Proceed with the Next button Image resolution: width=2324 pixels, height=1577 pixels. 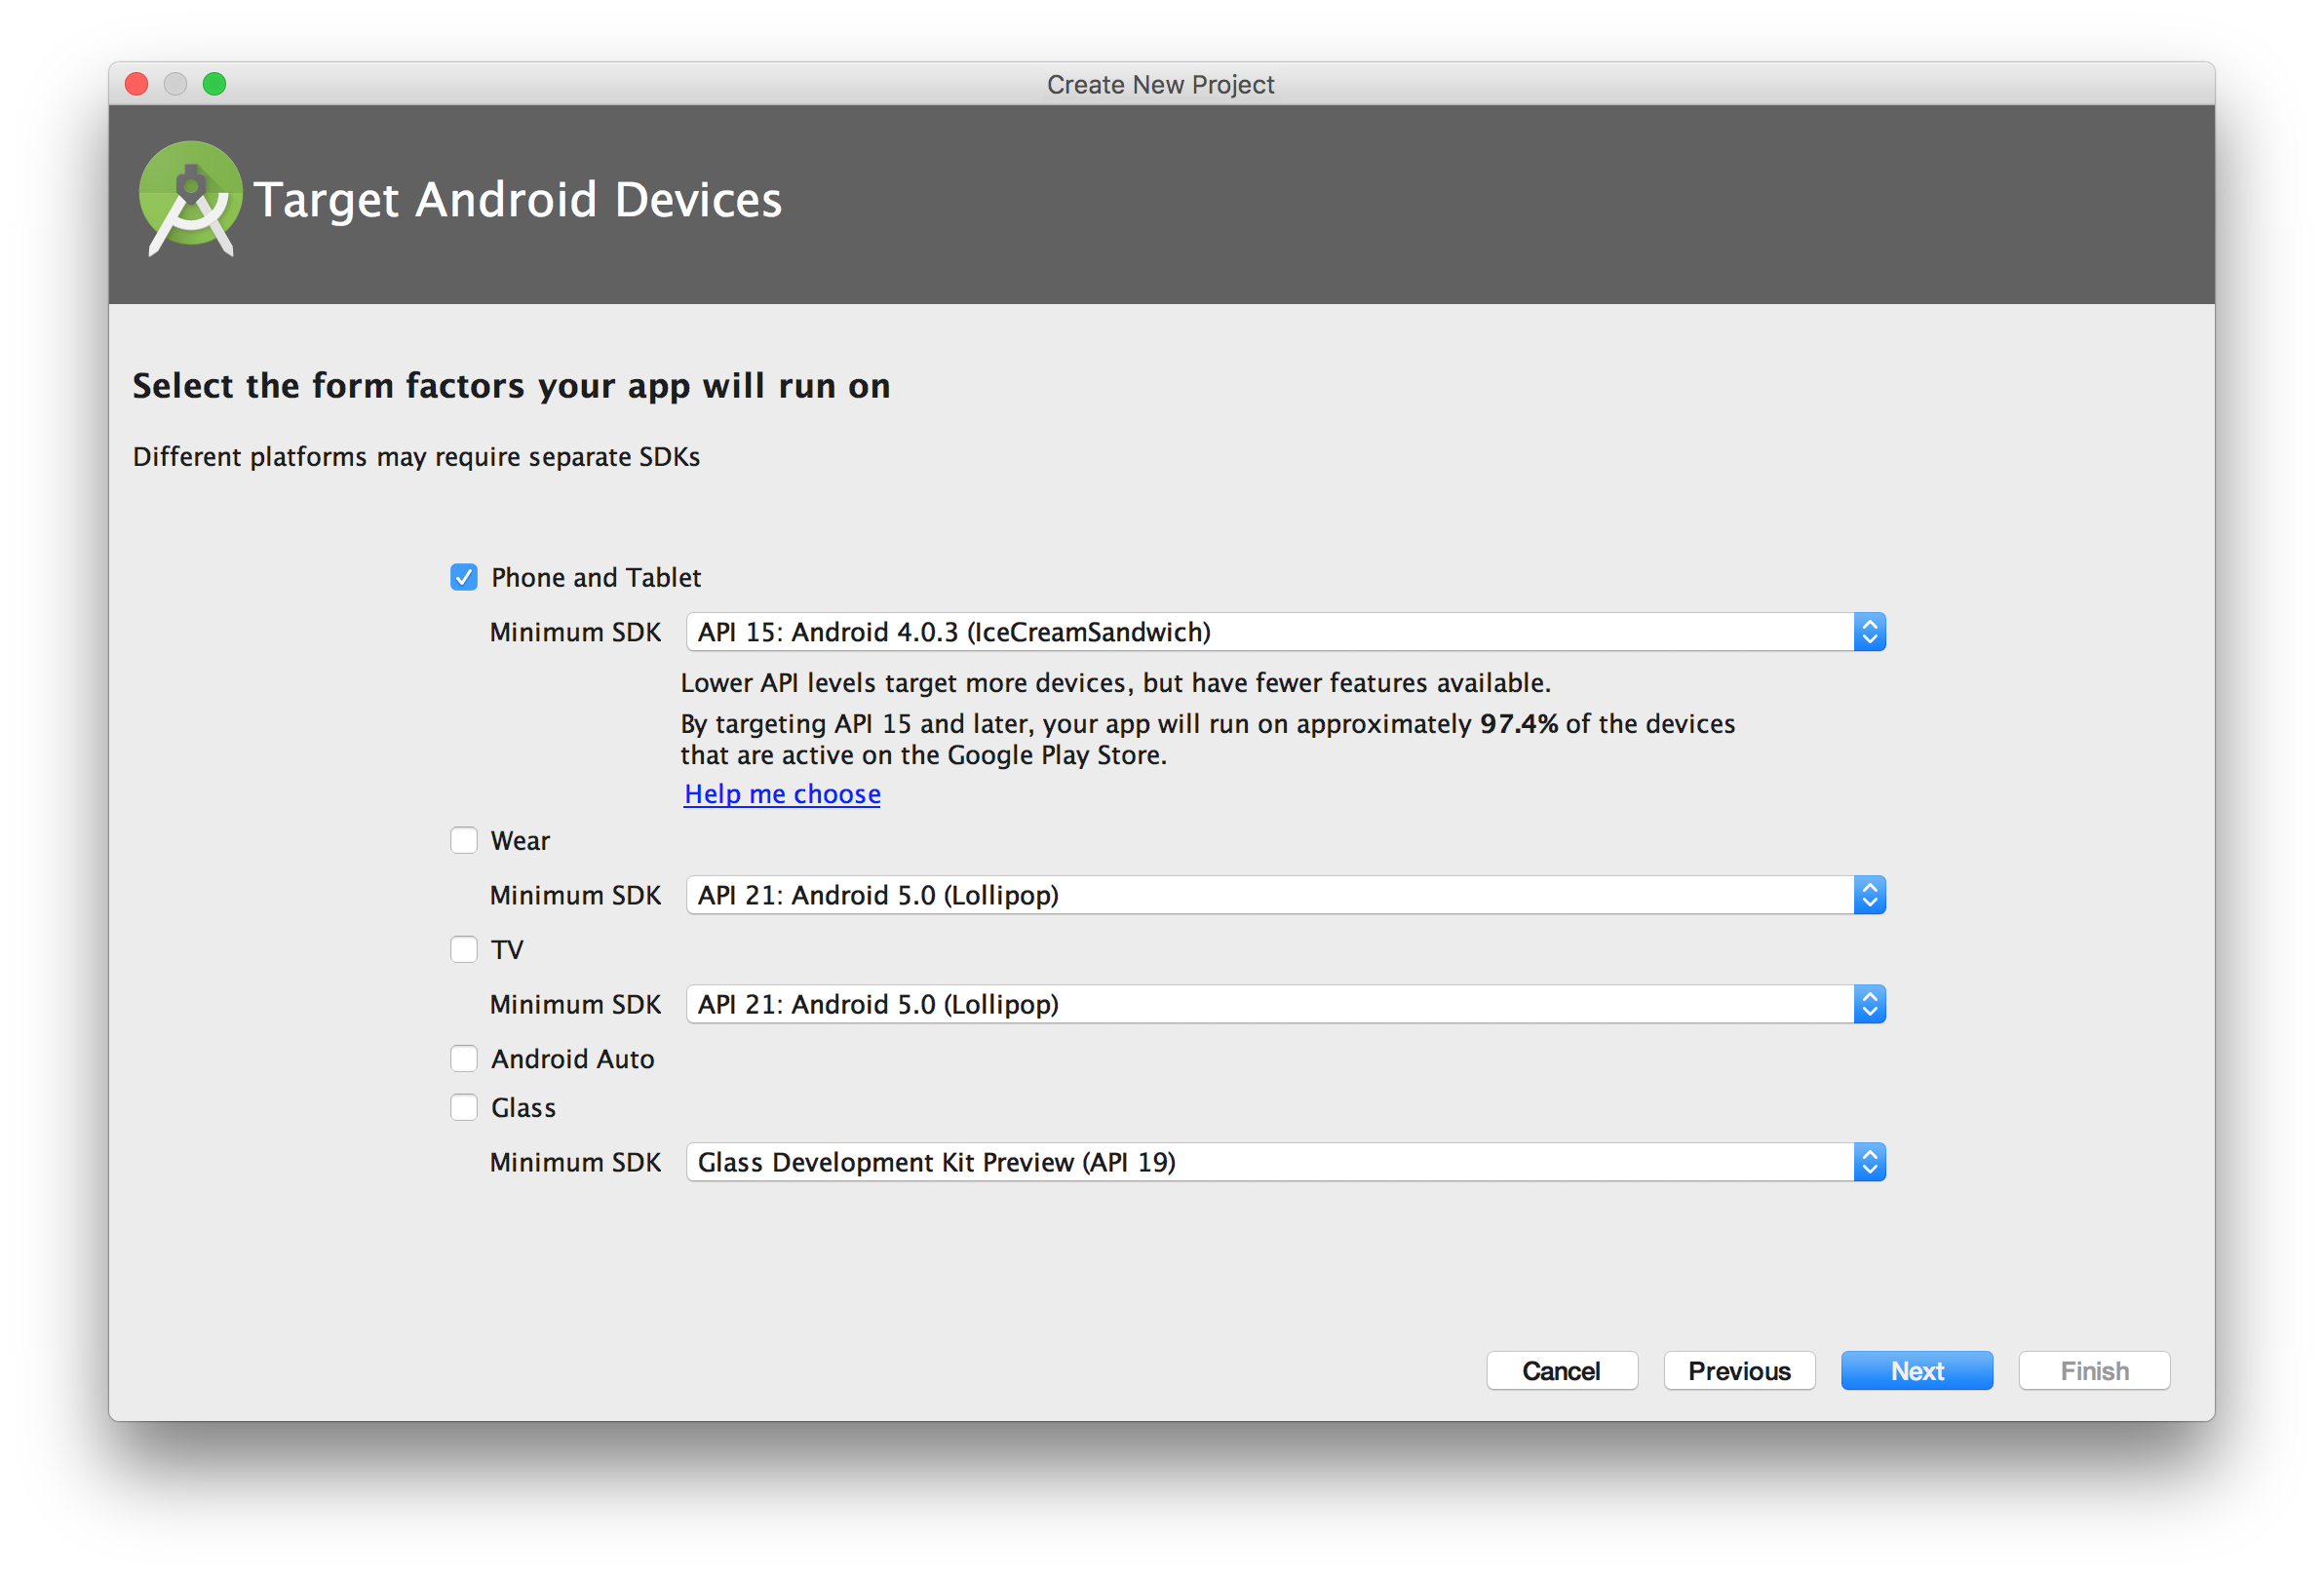pos(1916,1370)
